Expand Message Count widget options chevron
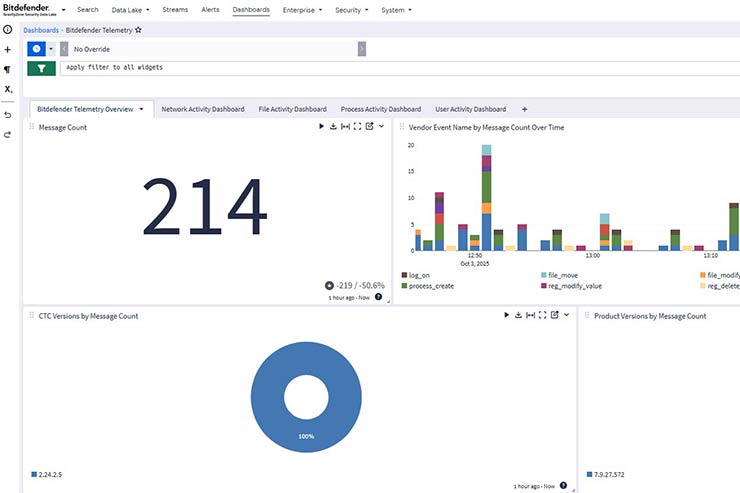Viewport: 740px width, 493px height. coord(381,127)
